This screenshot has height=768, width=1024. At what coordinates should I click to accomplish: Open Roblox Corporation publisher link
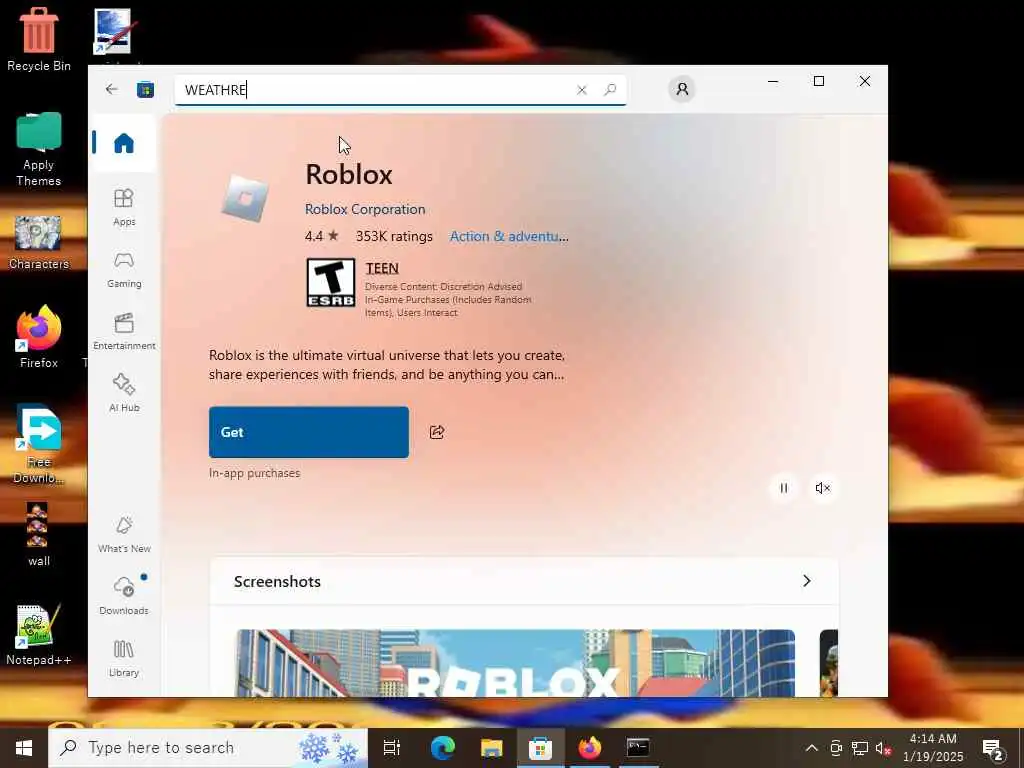364,209
